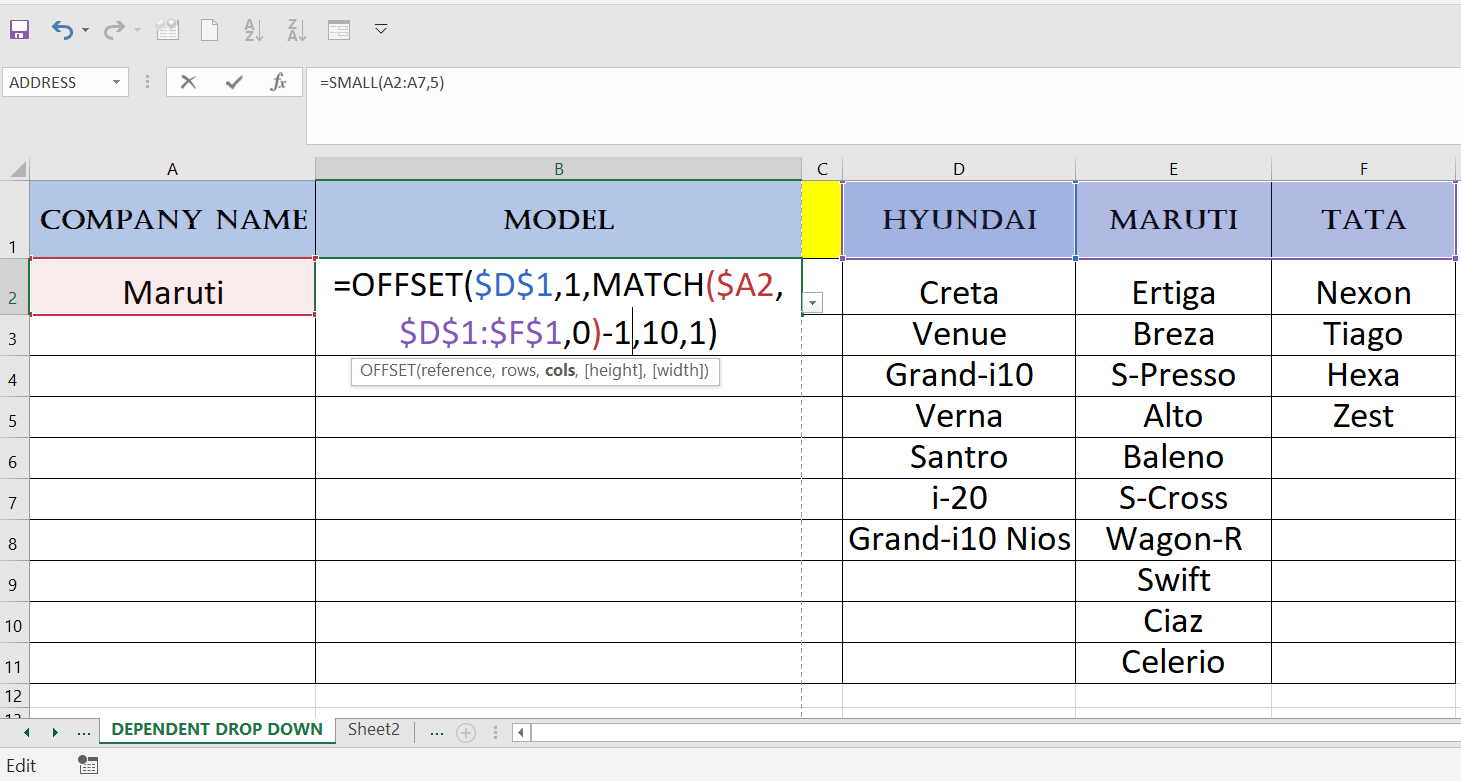
Task: Select column B header
Action: pos(558,169)
